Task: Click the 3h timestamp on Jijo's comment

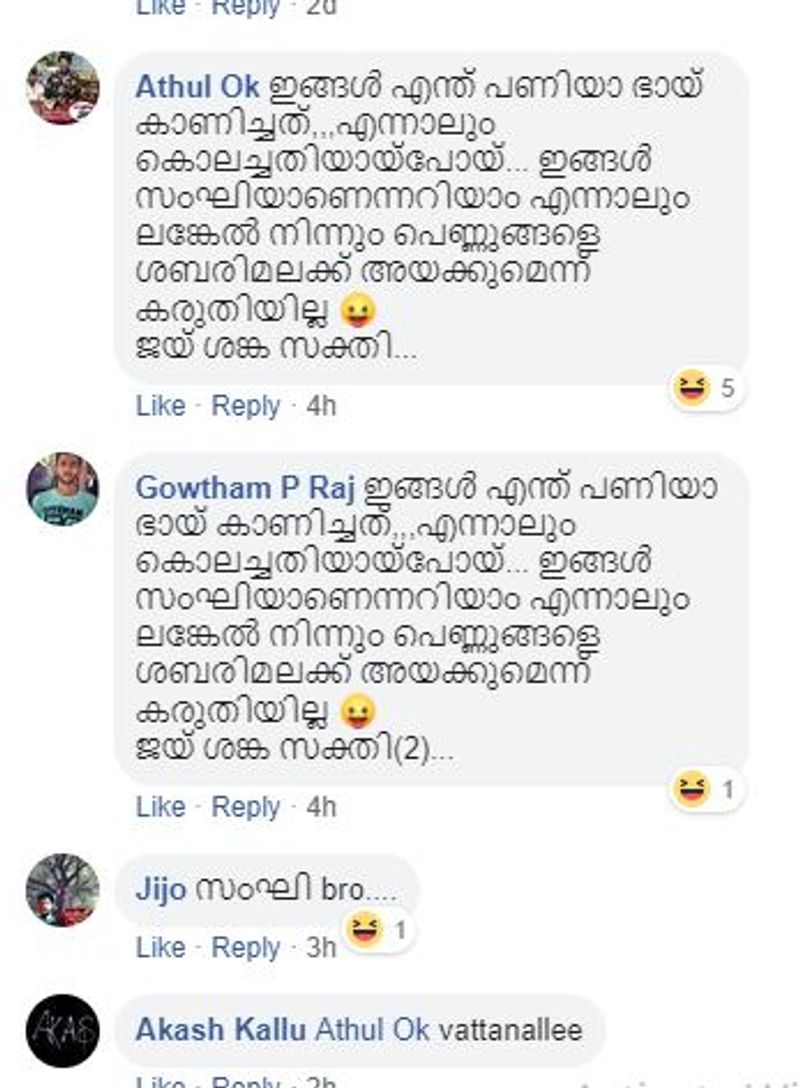Action: [321, 947]
